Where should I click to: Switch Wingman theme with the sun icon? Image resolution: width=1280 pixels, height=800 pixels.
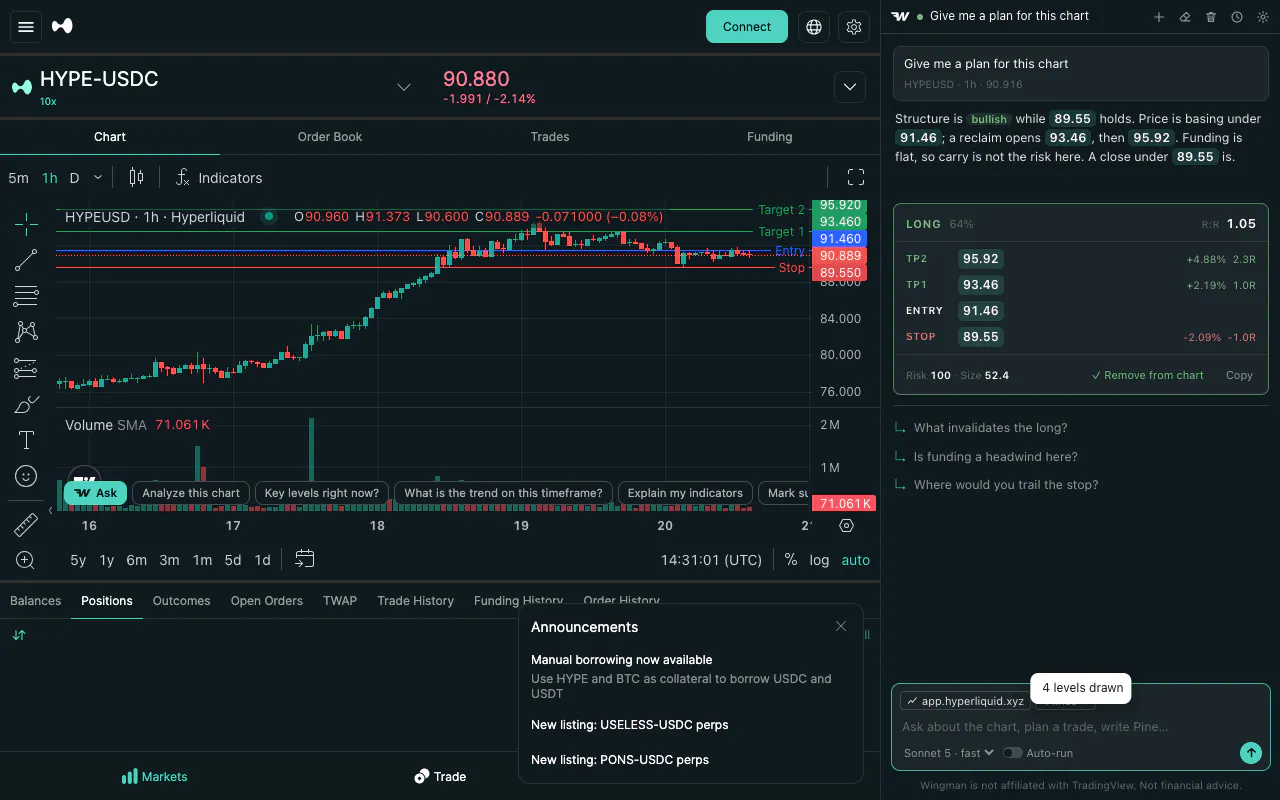(1263, 17)
